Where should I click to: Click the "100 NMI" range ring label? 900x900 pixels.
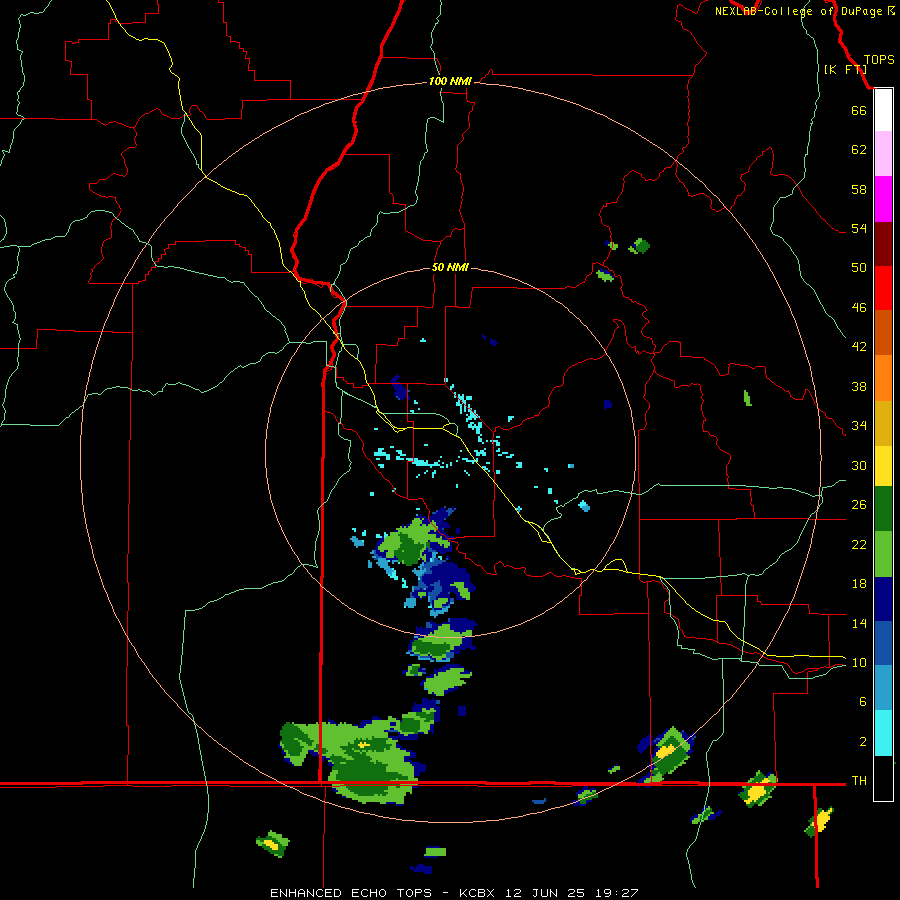pyautogui.click(x=450, y=81)
